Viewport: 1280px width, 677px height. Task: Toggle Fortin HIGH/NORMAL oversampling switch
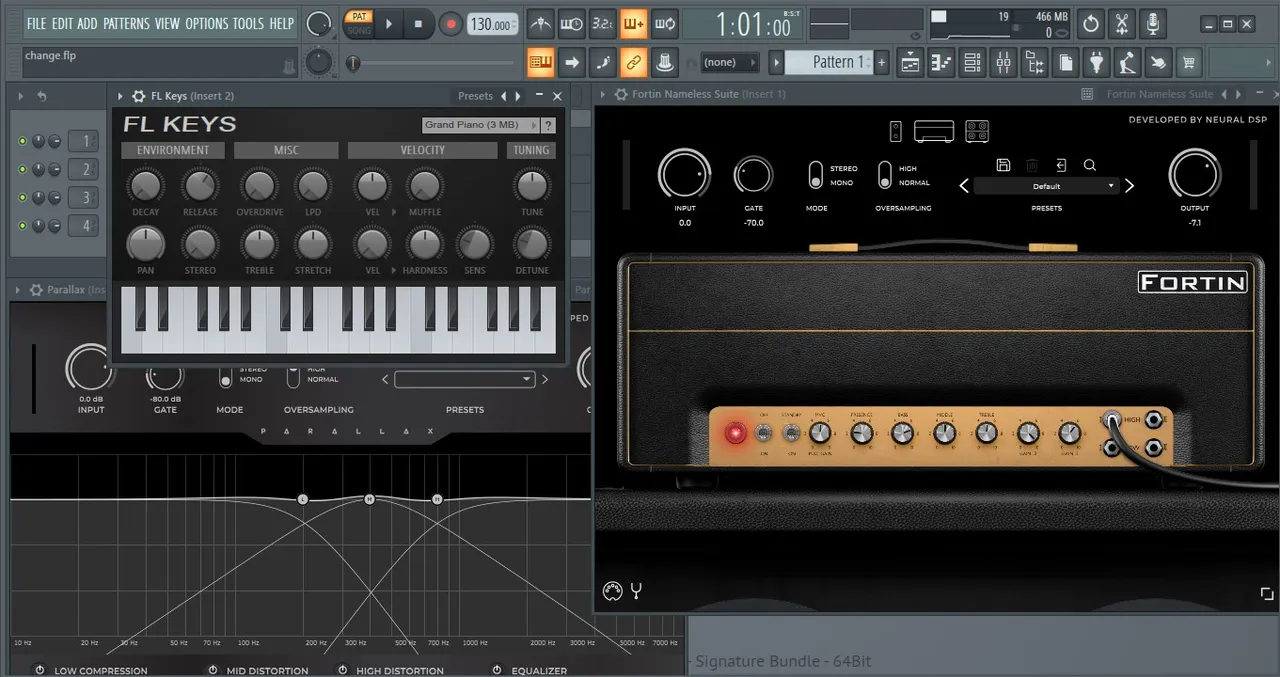coord(885,175)
